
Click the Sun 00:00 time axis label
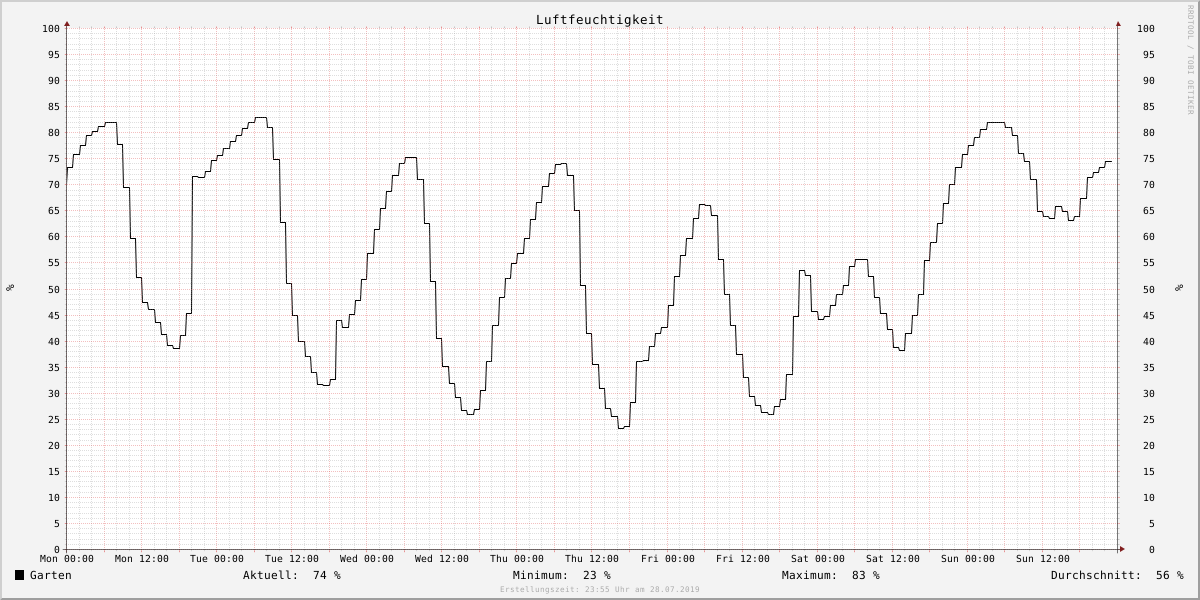pos(968,559)
